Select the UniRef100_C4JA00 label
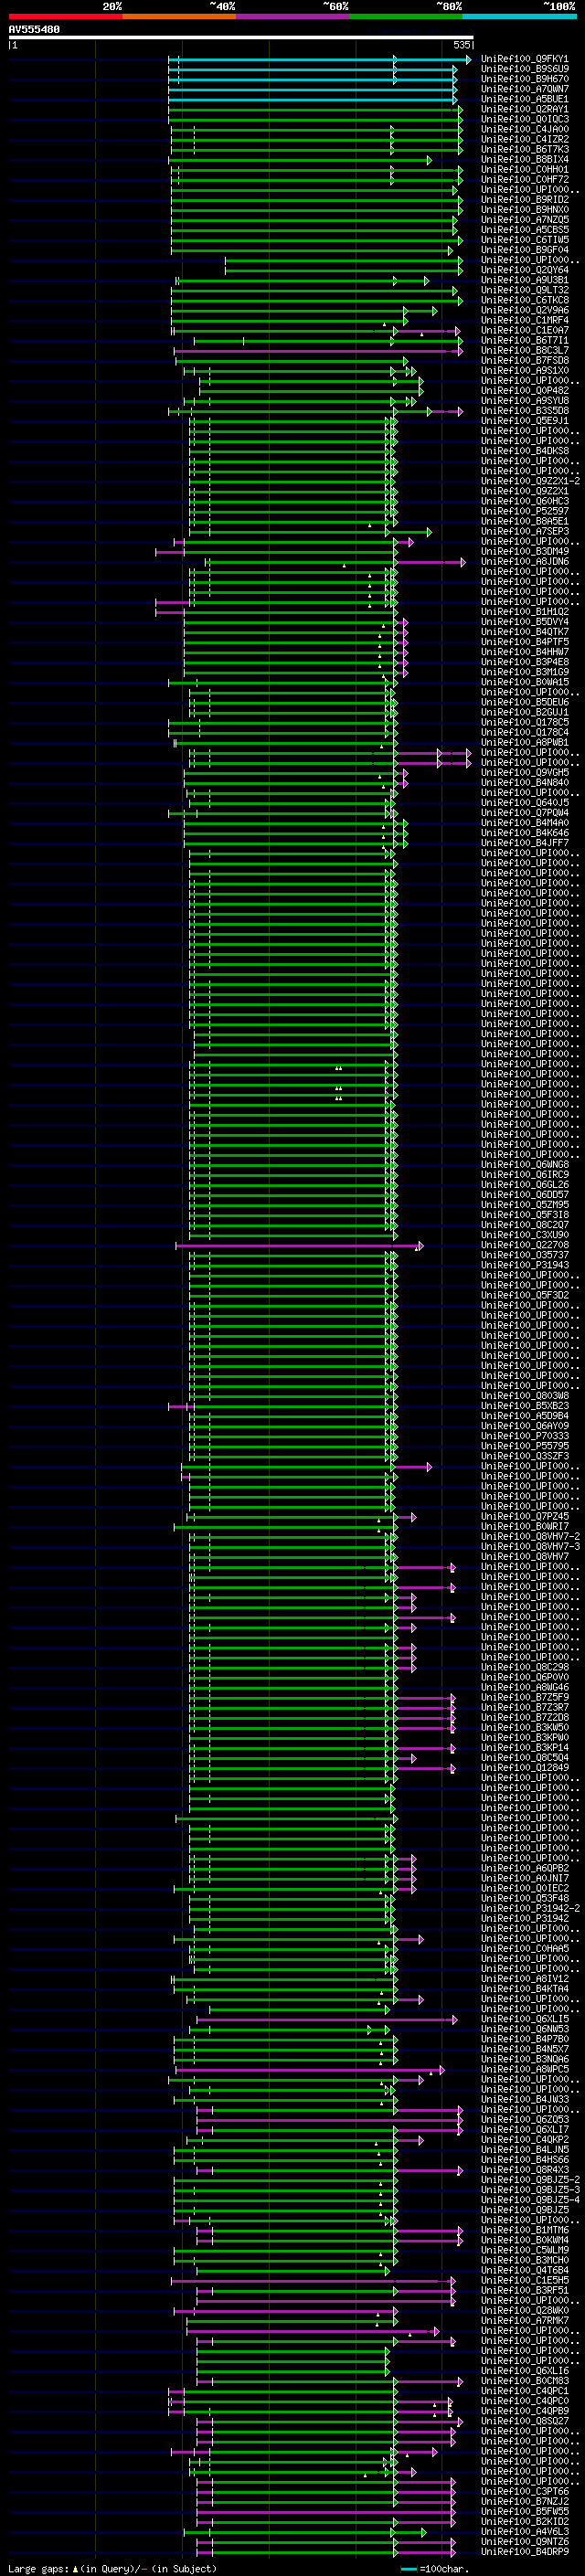The height and width of the screenshot is (2576, 585). tap(524, 129)
